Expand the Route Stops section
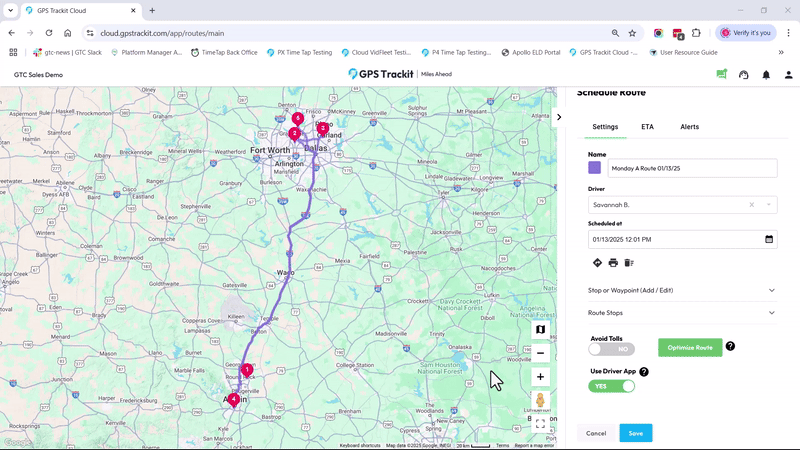This screenshot has height=450, width=800. coord(682,313)
